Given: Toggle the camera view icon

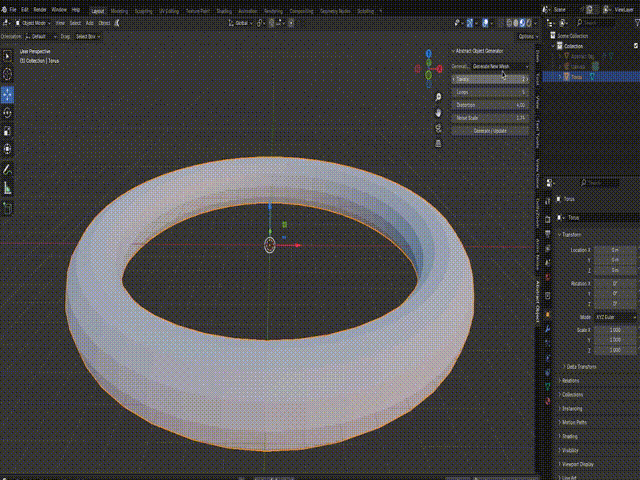Looking at the screenshot, I should click(438, 128).
